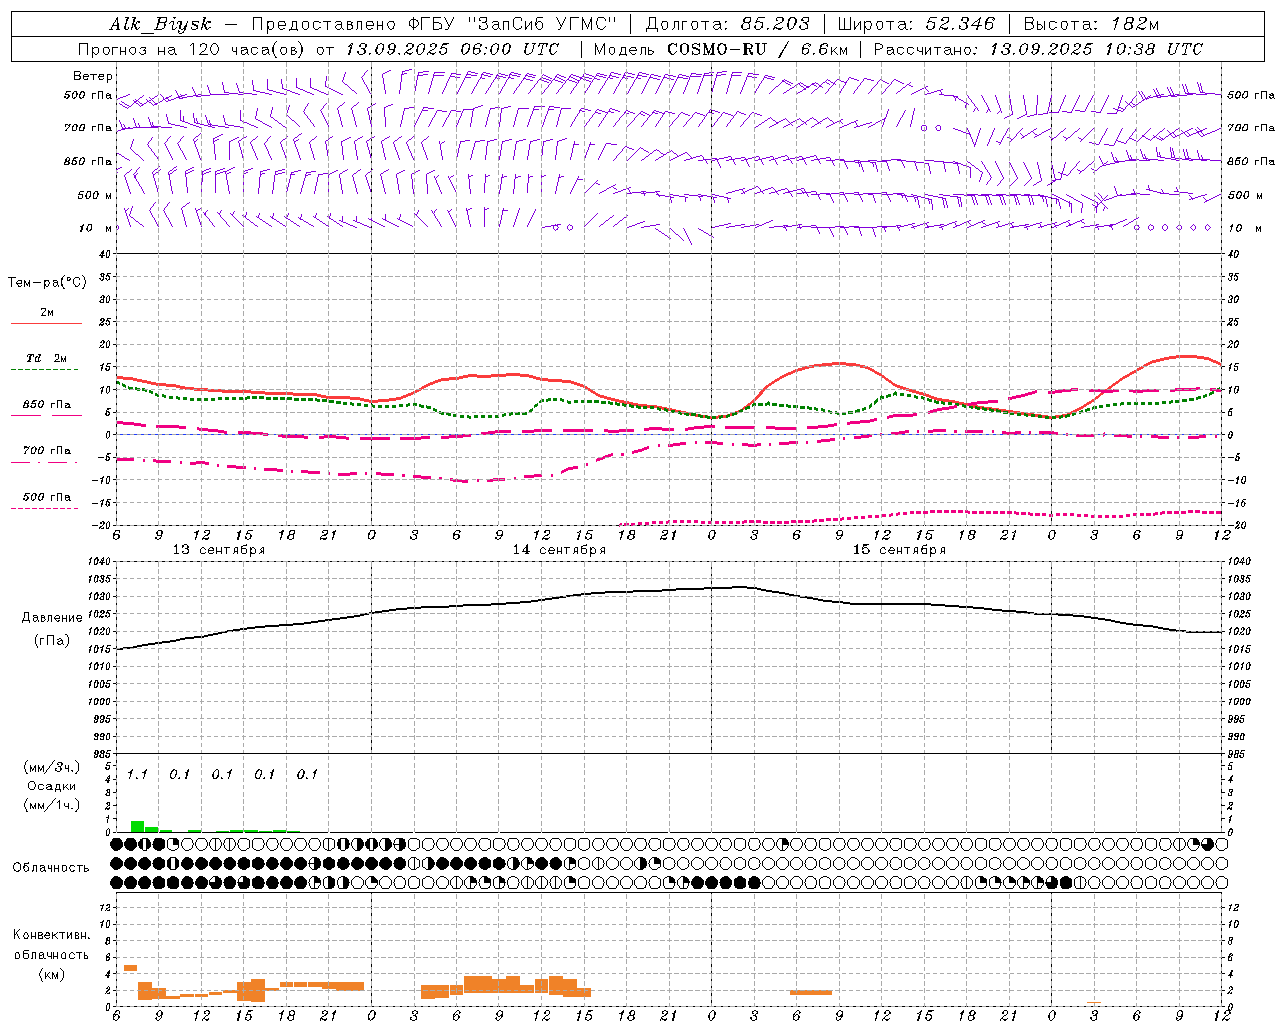Click the (мм/3ч.) precipitation unit label
1280x1024 pixels.
click(x=52, y=767)
